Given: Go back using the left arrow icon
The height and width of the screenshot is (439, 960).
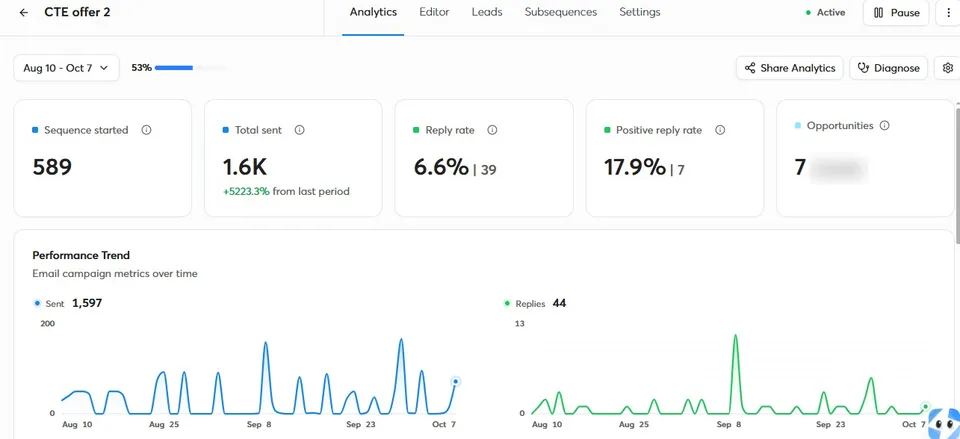Looking at the screenshot, I should (x=24, y=13).
